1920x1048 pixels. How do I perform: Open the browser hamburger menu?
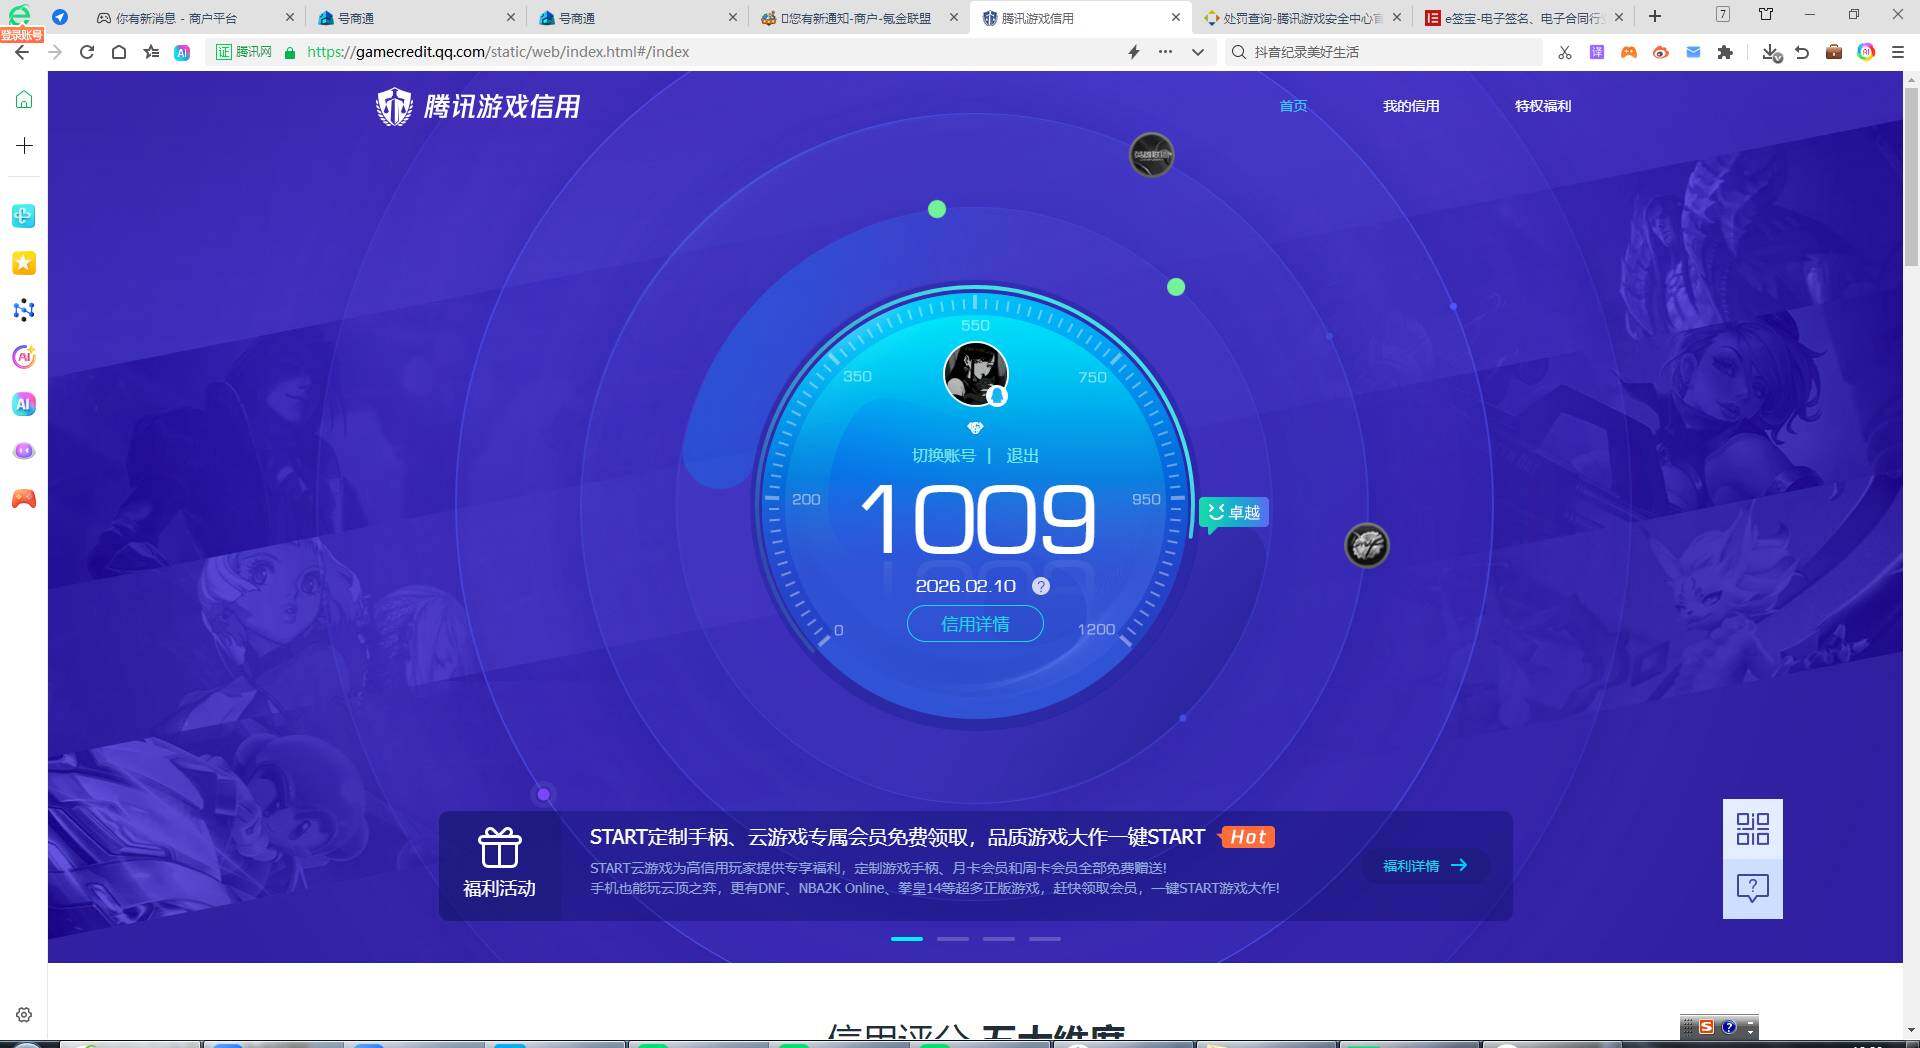coord(1898,52)
